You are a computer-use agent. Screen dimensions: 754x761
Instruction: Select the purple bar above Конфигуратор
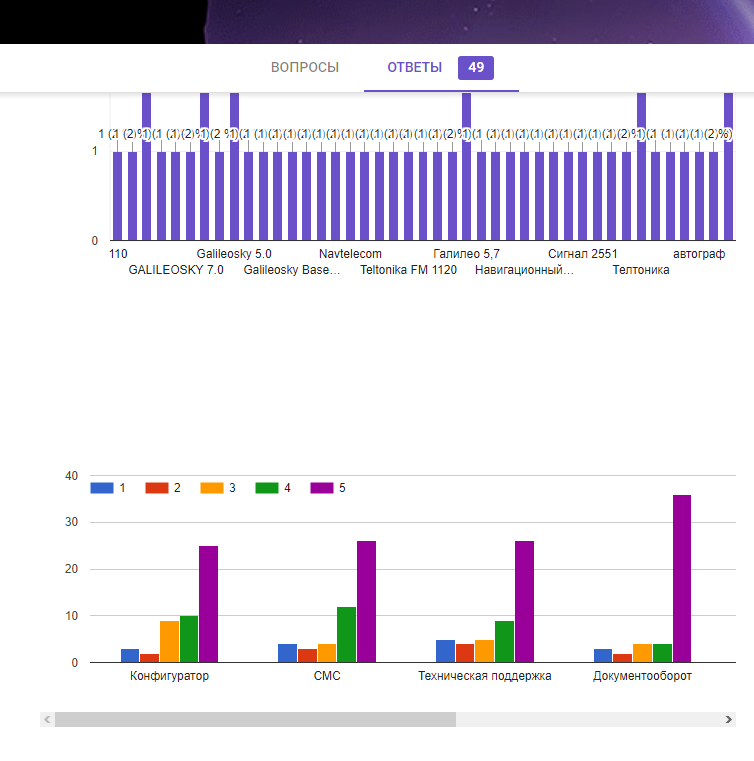(208, 603)
